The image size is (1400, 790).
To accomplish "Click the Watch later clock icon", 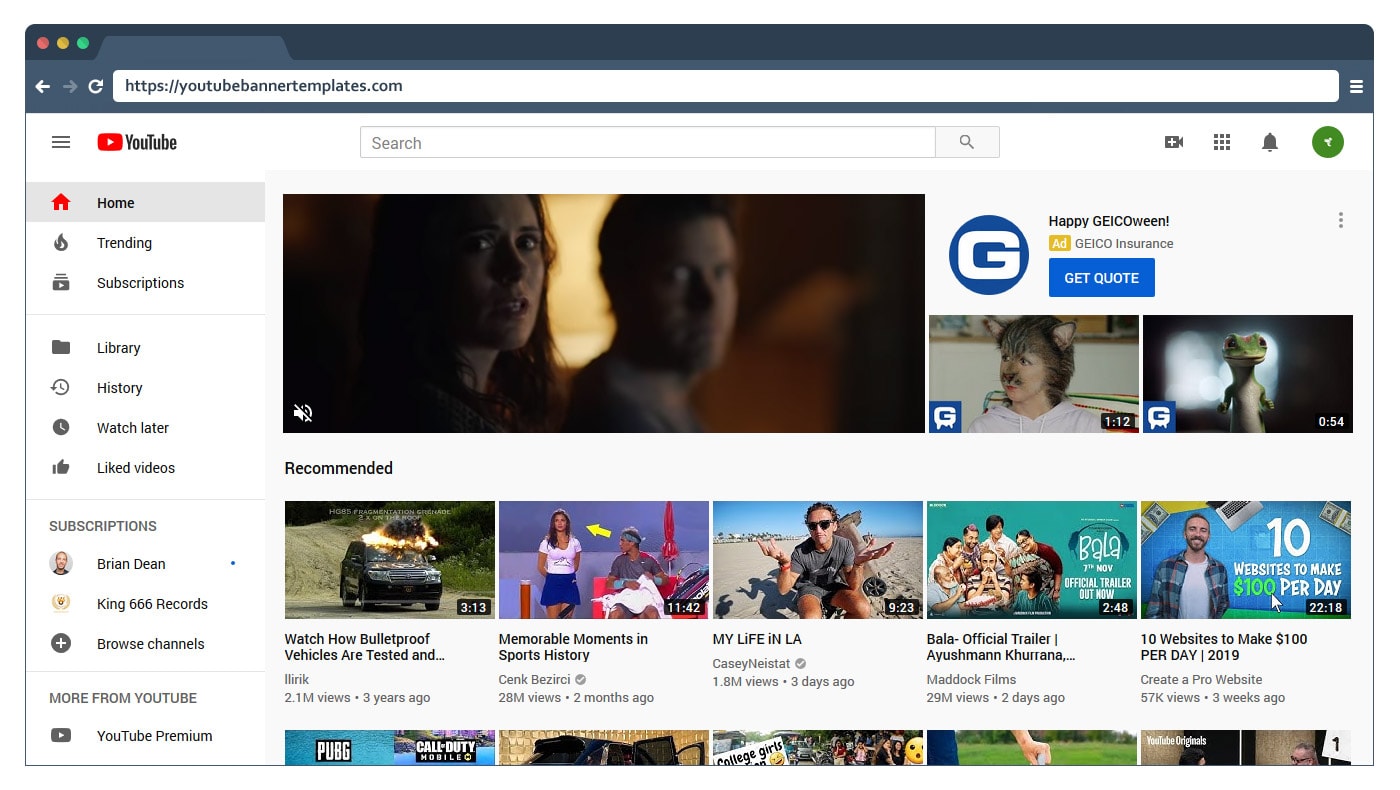I will [x=61, y=427].
